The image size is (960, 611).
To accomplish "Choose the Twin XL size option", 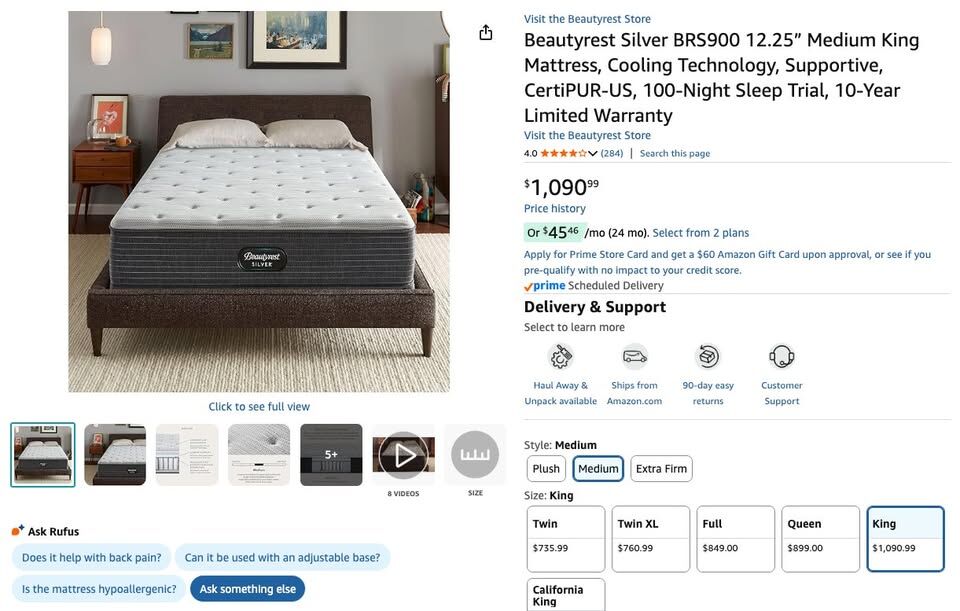I will [x=650, y=538].
